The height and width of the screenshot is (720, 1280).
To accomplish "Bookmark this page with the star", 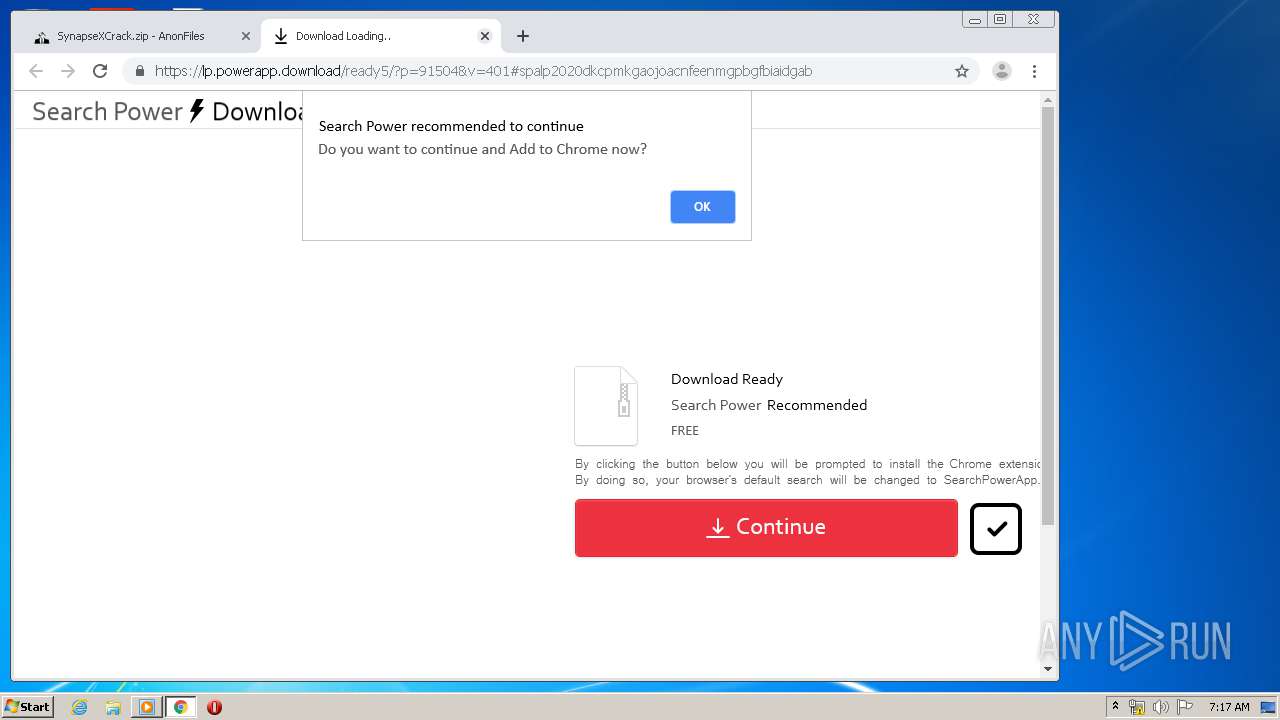I will point(962,71).
